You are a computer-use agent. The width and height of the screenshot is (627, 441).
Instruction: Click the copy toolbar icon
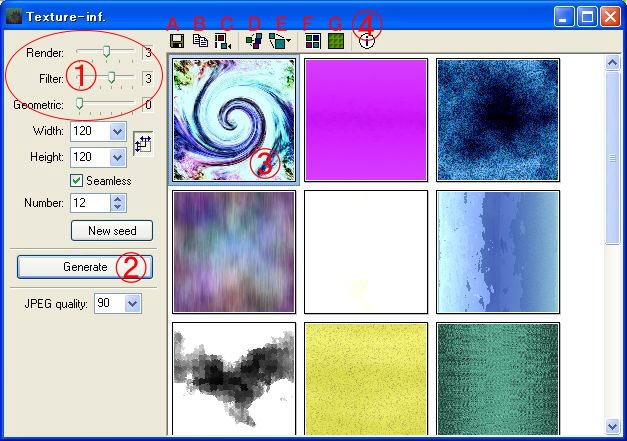click(x=200, y=42)
